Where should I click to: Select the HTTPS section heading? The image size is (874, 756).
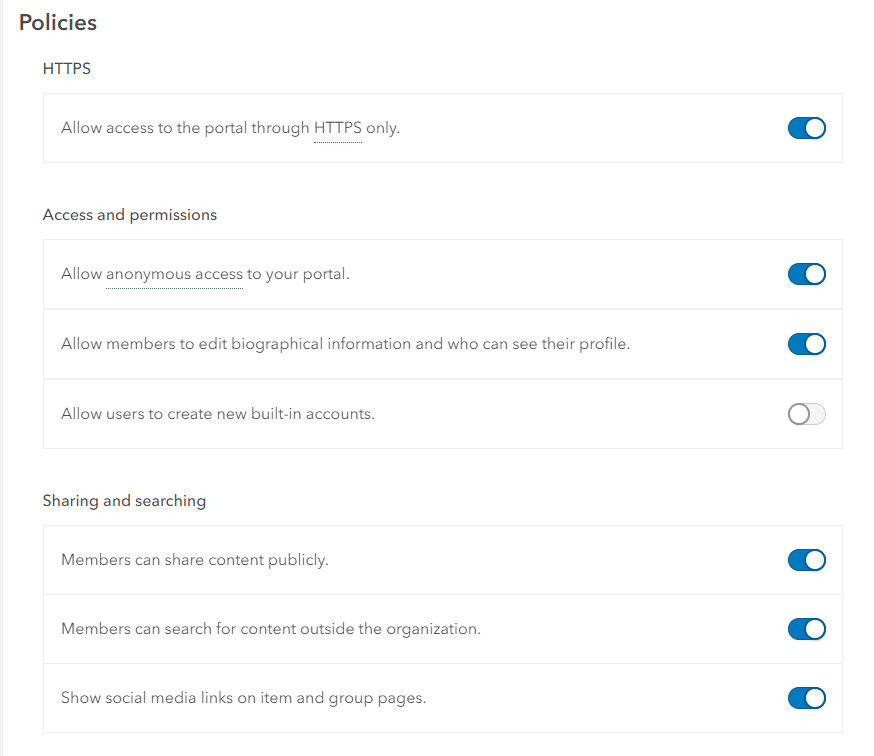(x=67, y=69)
